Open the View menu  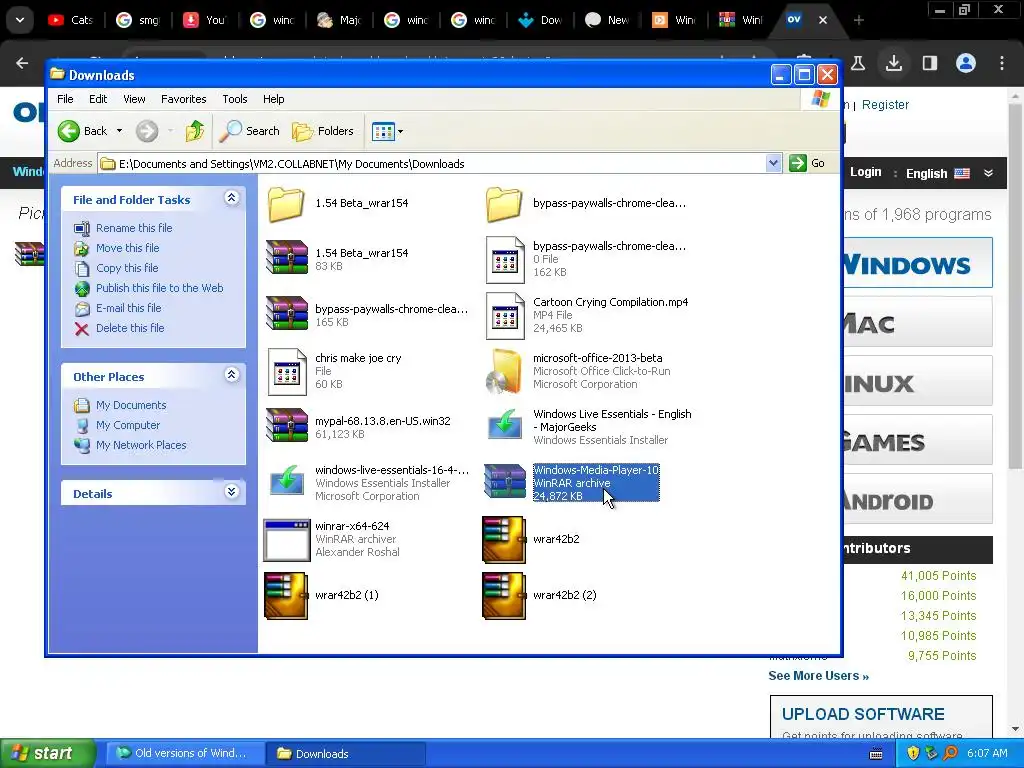(x=135, y=99)
